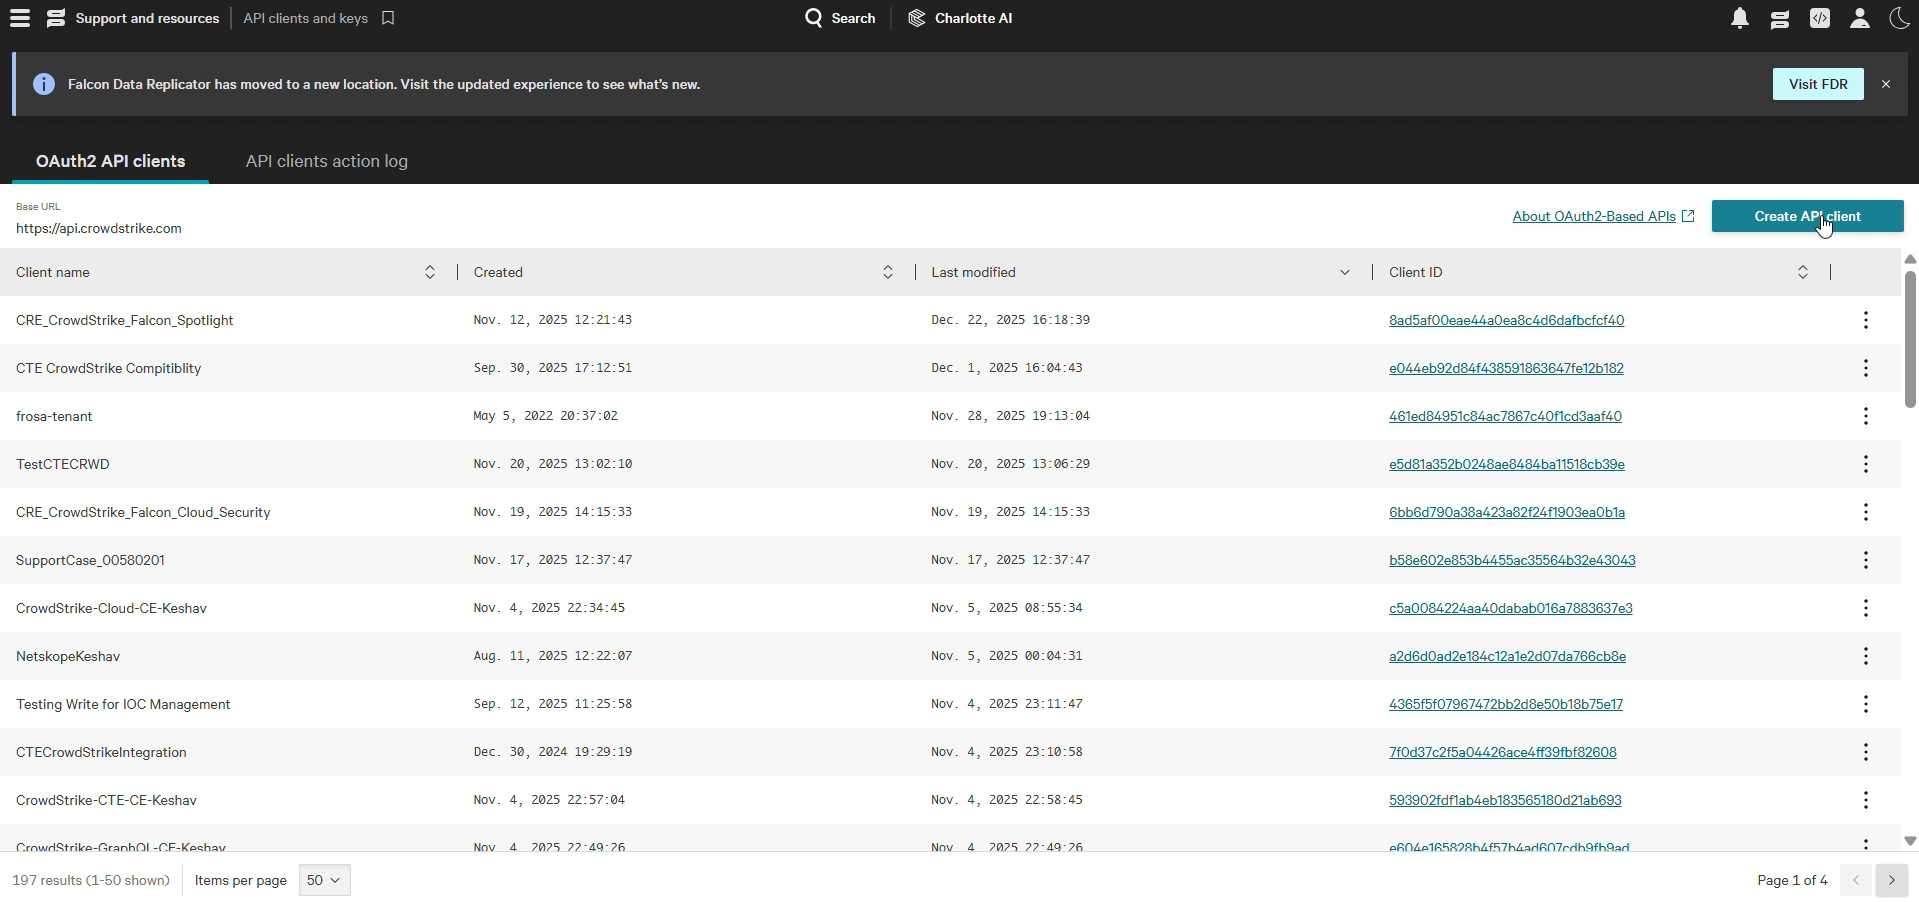Screen dimensions: 1919x902
Task: Open actions menu for SupportCase_00580201
Action: [x=1866, y=560]
